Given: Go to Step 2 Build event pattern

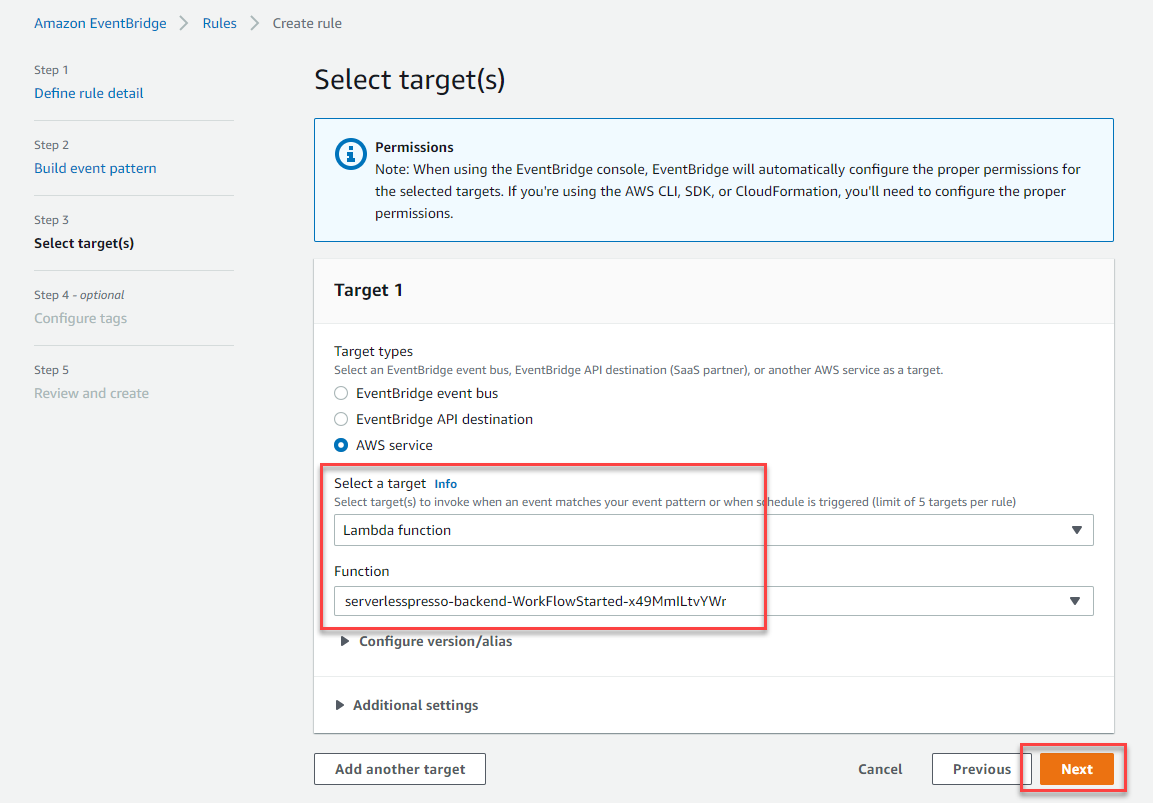Looking at the screenshot, I should (x=95, y=168).
